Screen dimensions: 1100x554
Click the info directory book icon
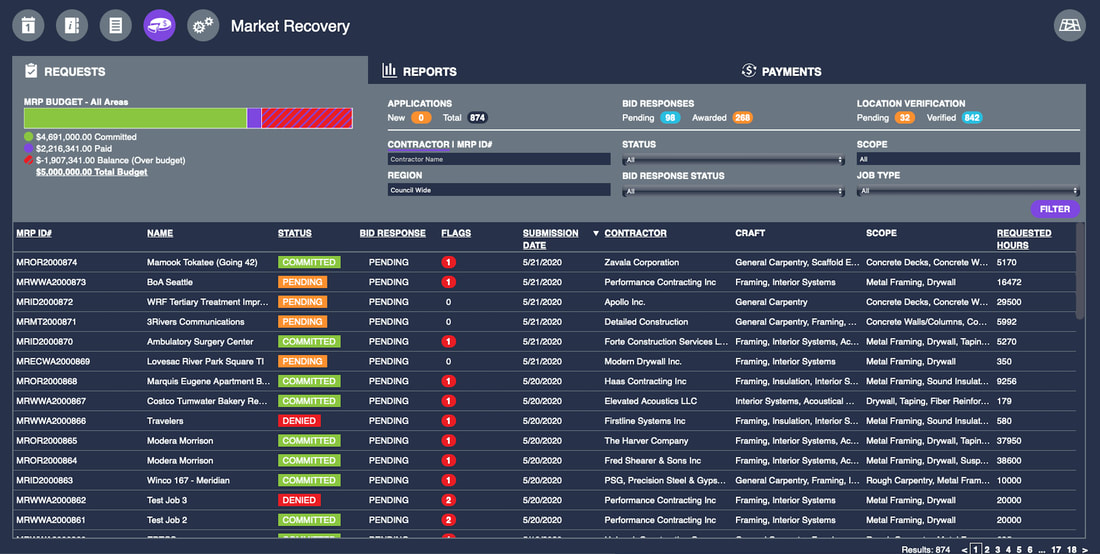click(72, 26)
